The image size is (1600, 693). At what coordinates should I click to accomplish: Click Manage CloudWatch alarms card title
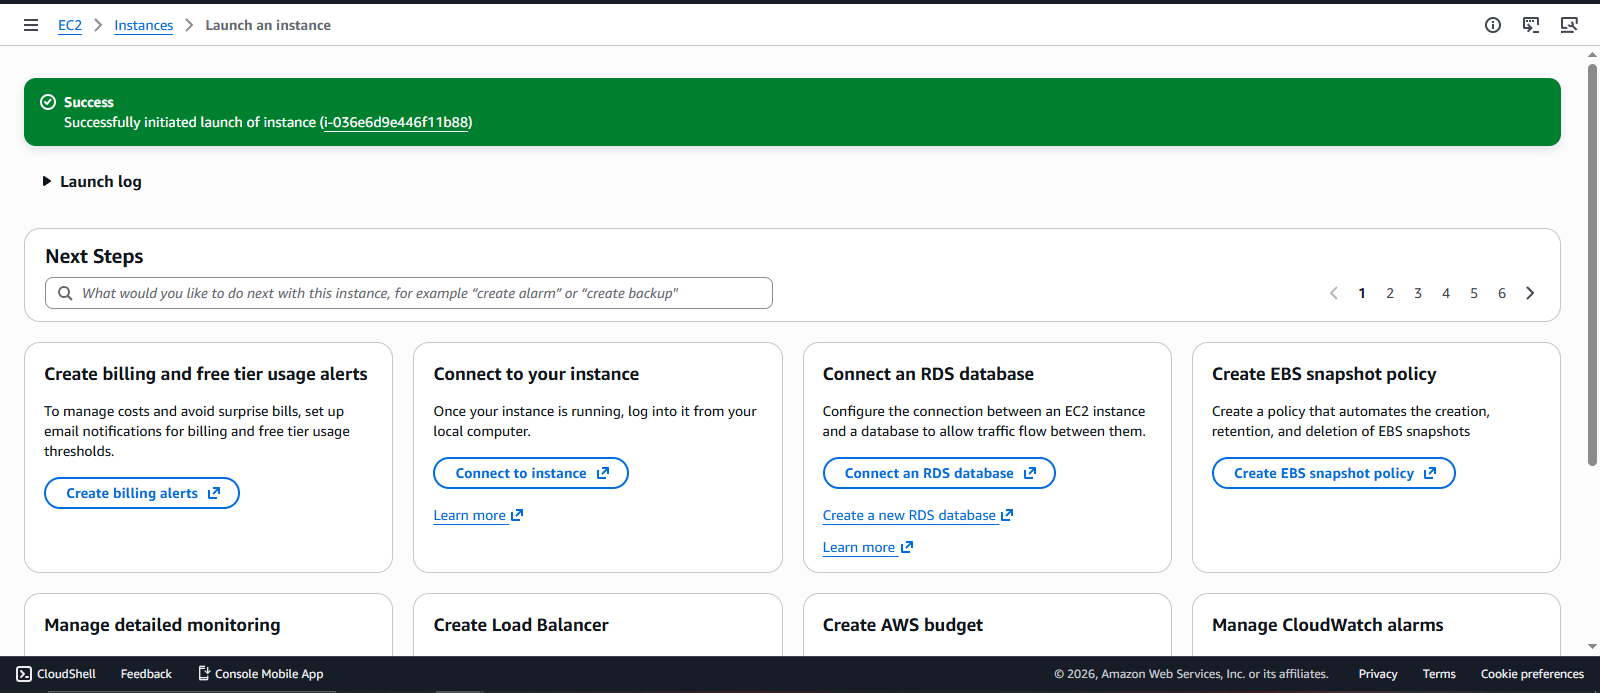pos(1328,625)
